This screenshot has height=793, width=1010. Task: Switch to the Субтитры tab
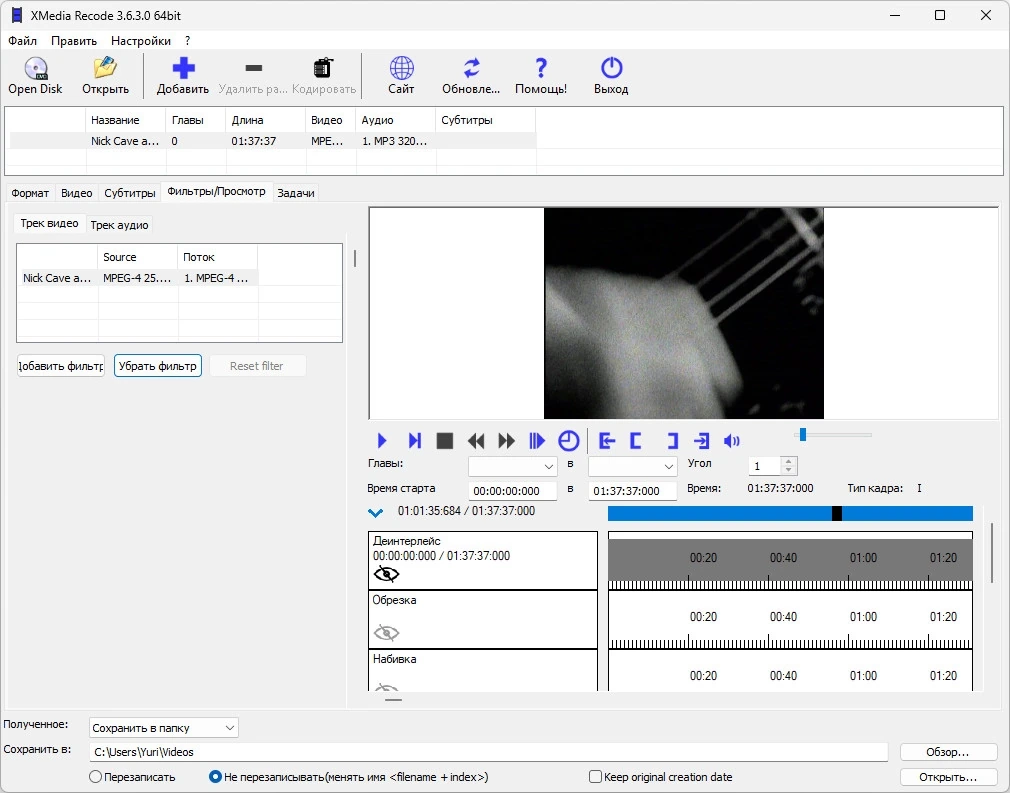(130, 193)
